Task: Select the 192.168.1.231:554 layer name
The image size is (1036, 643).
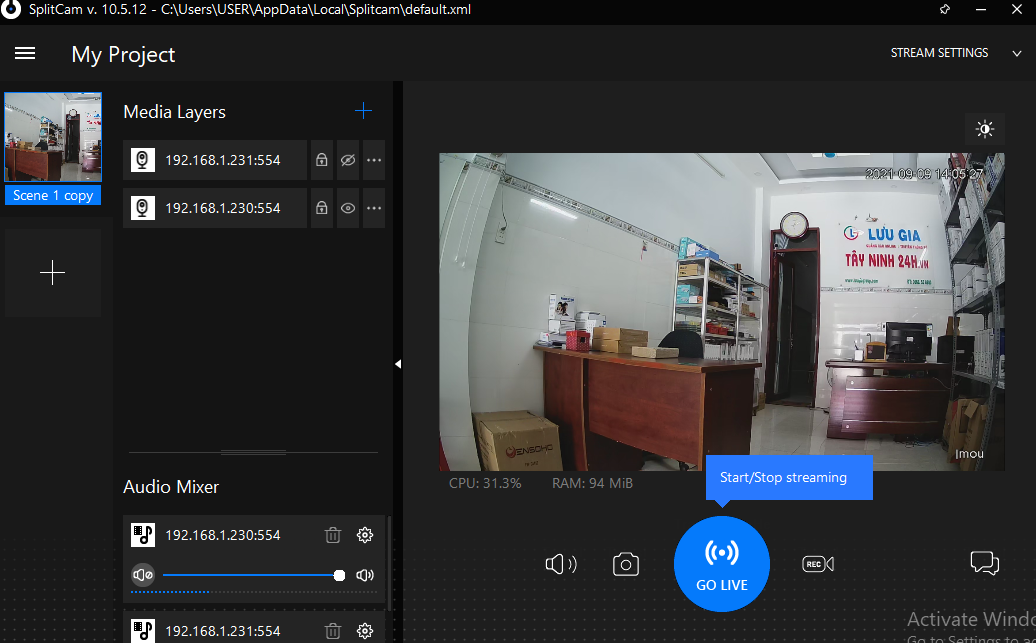Action: click(223, 160)
